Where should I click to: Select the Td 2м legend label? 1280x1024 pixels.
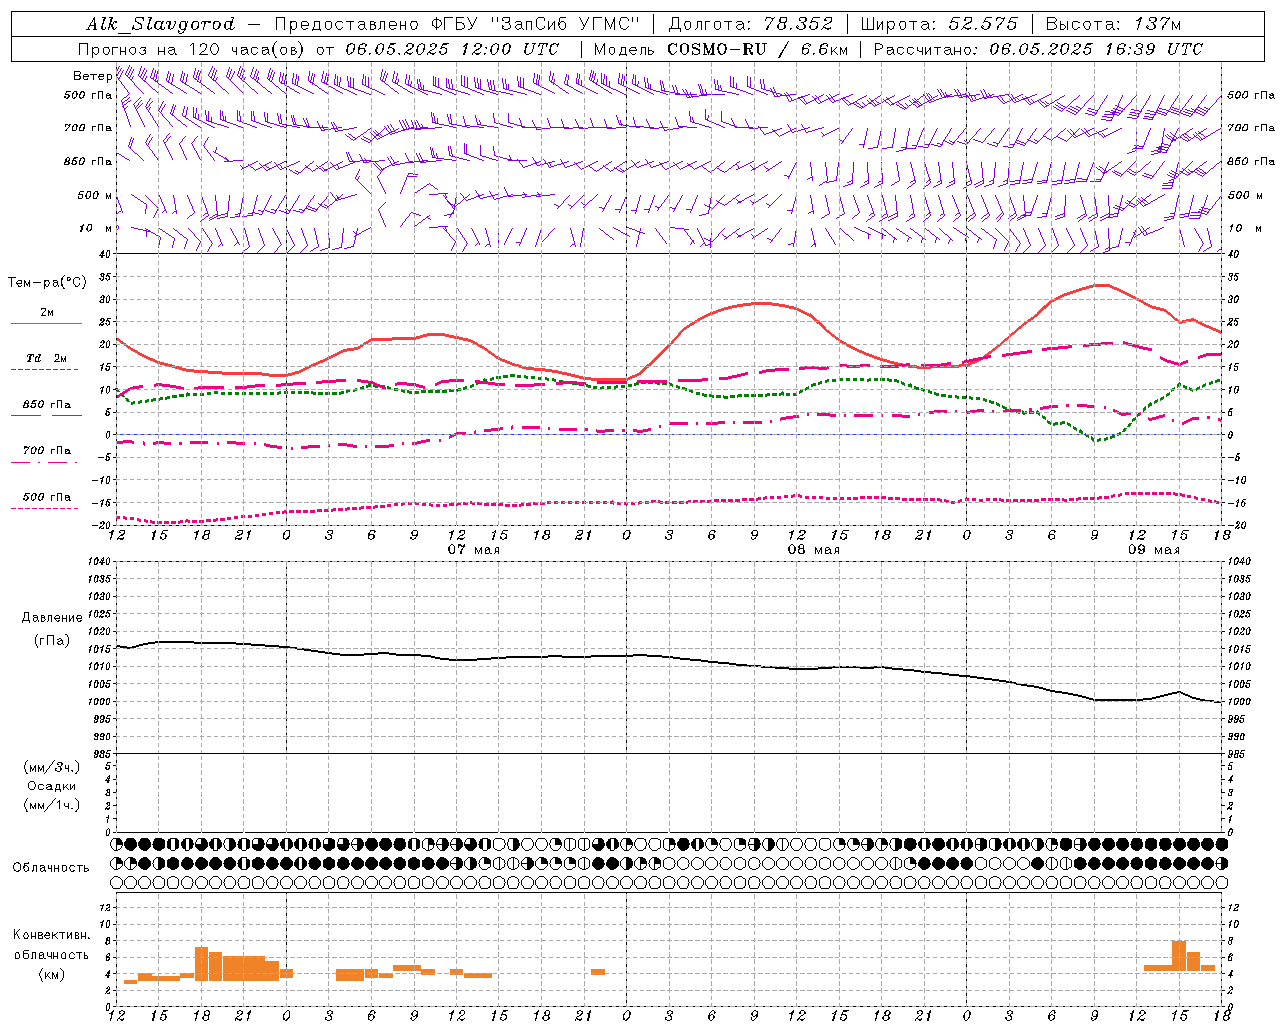pos(47,358)
